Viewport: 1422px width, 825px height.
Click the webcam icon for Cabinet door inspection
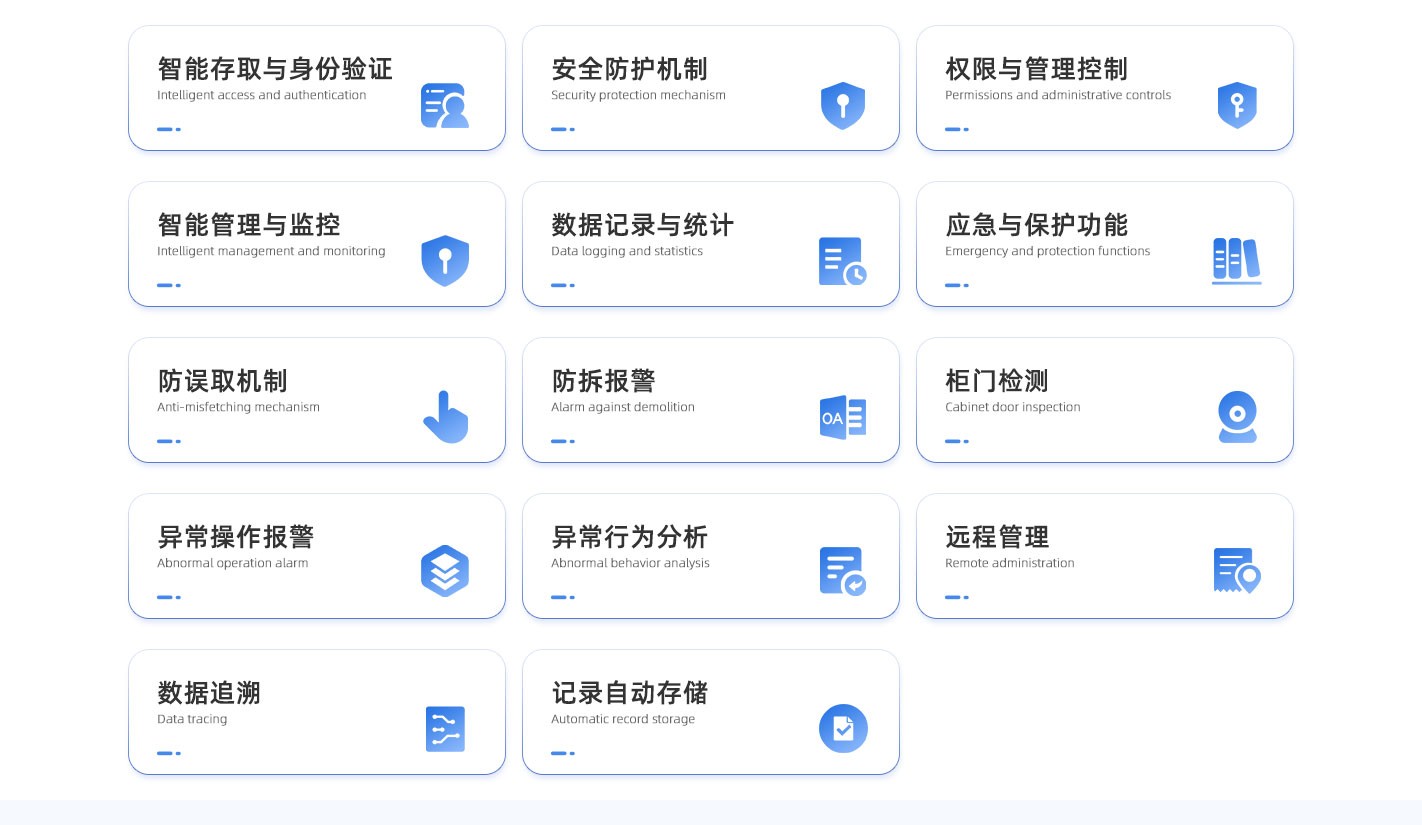tap(1237, 417)
